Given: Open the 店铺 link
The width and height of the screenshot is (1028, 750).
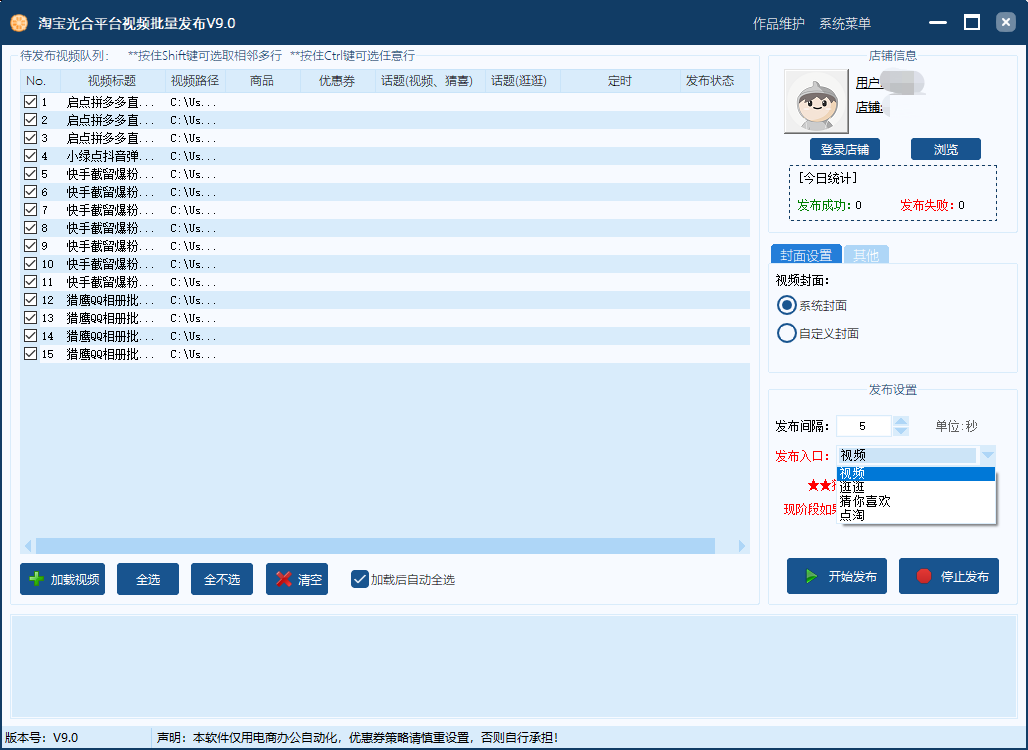Looking at the screenshot, I should coord(869,107).
